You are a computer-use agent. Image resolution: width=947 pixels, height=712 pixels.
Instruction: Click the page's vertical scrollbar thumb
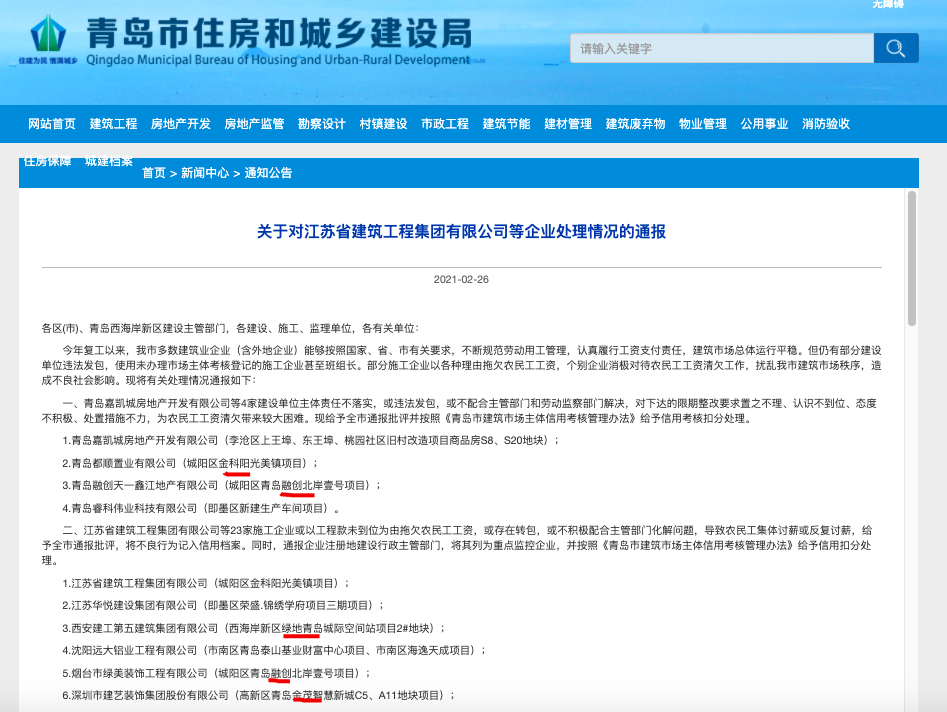[911, 258]
